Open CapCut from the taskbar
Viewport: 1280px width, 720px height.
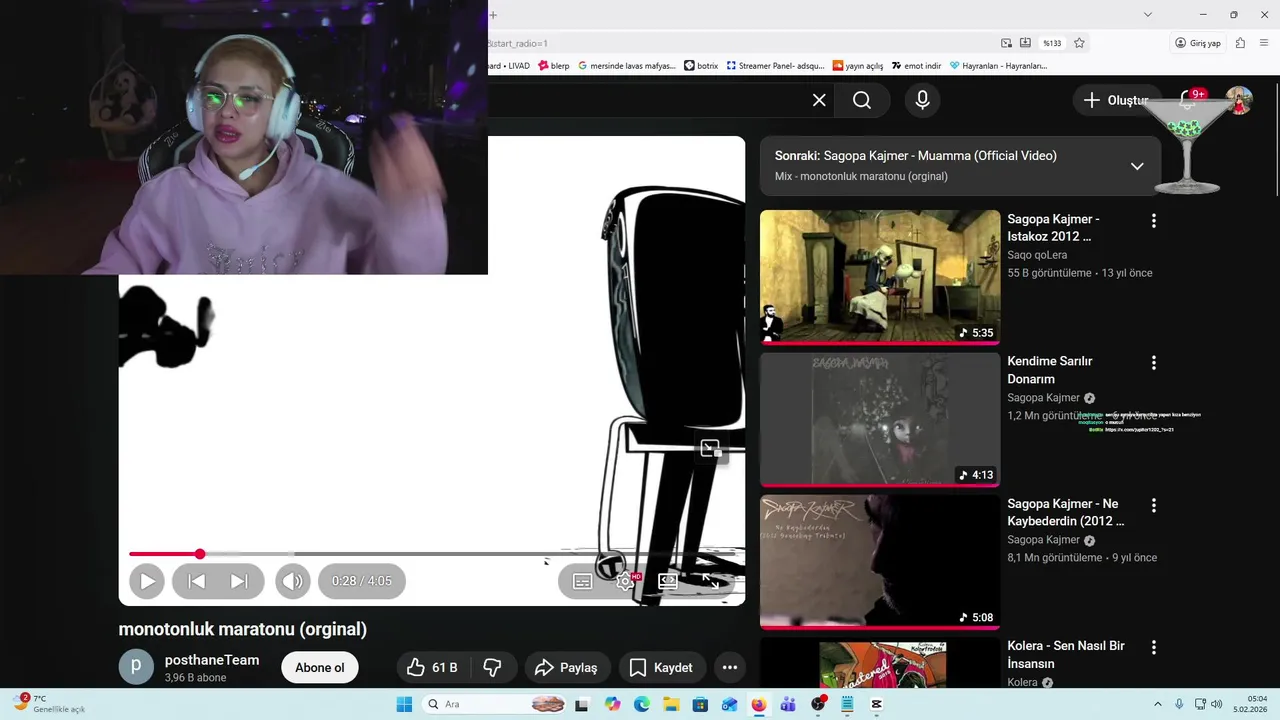click(x=877, y=704)
